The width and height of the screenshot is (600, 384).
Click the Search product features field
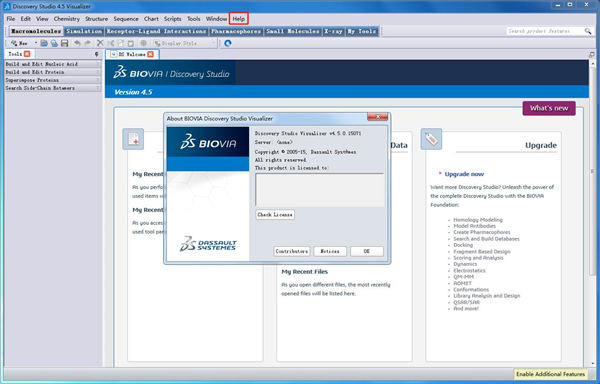click(x=544, y=31)
